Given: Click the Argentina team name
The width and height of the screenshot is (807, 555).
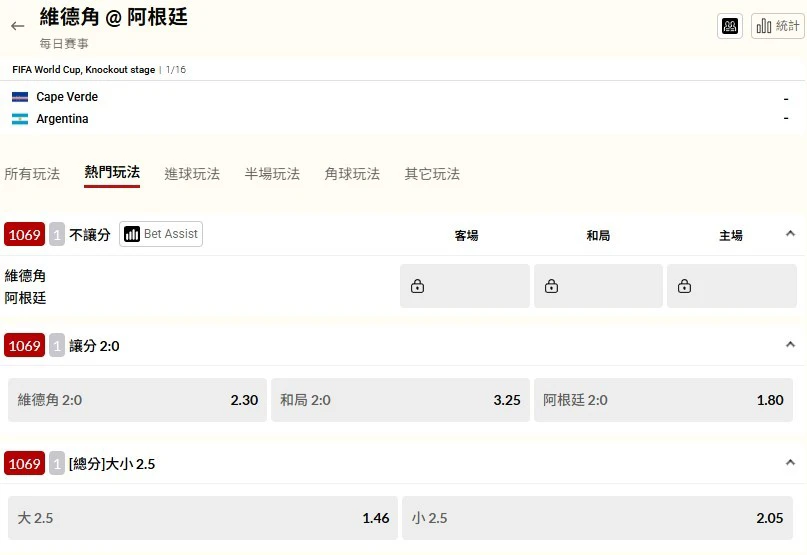Looking at the screenshot, I should tap(62, 119).
